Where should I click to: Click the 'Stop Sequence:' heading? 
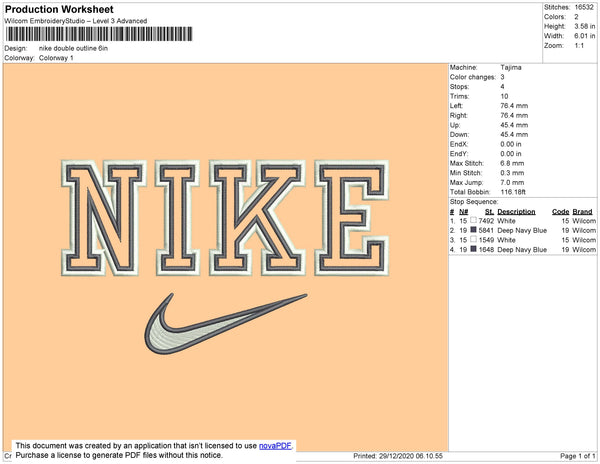474,202
